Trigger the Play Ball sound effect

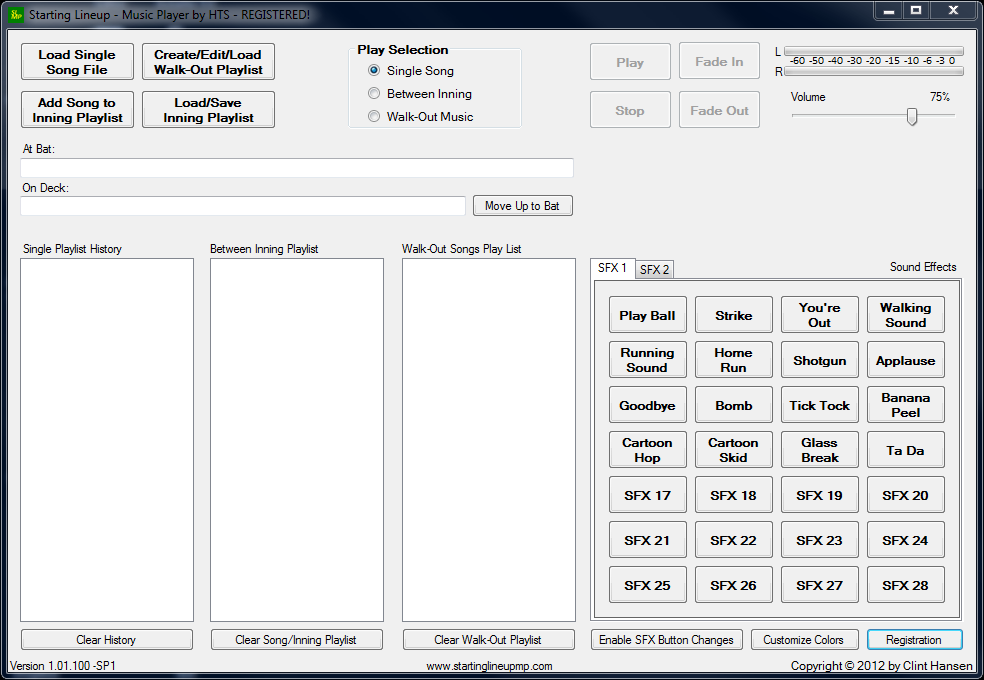click(648, 315)
